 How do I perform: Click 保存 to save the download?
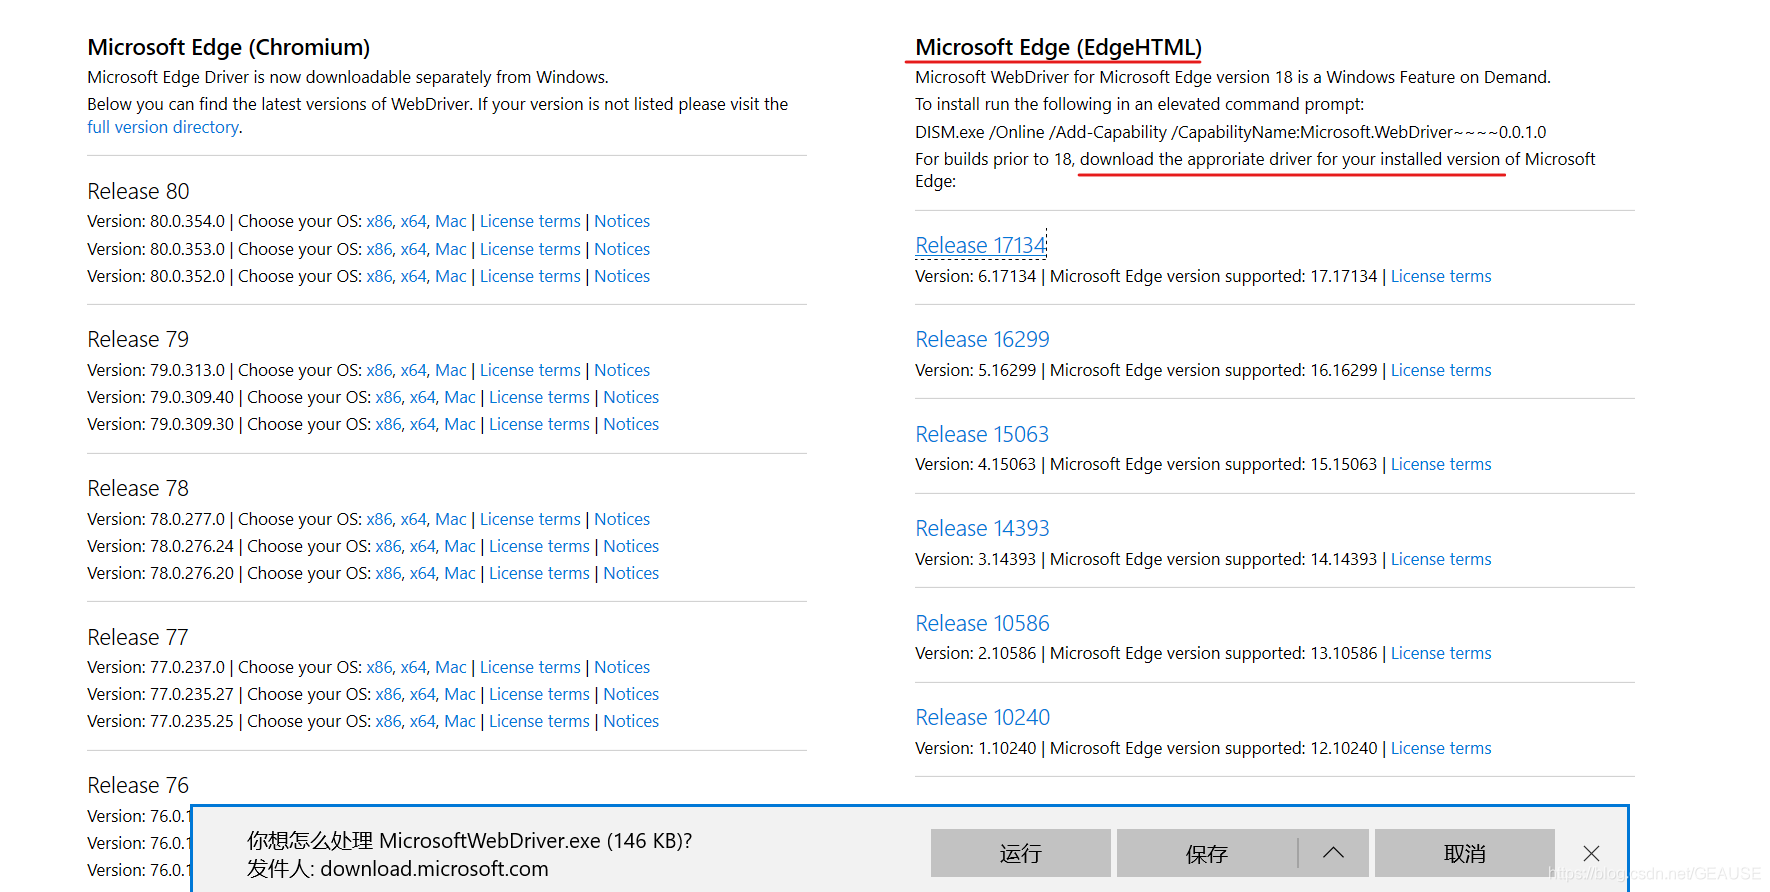[x=1207, y=853]
